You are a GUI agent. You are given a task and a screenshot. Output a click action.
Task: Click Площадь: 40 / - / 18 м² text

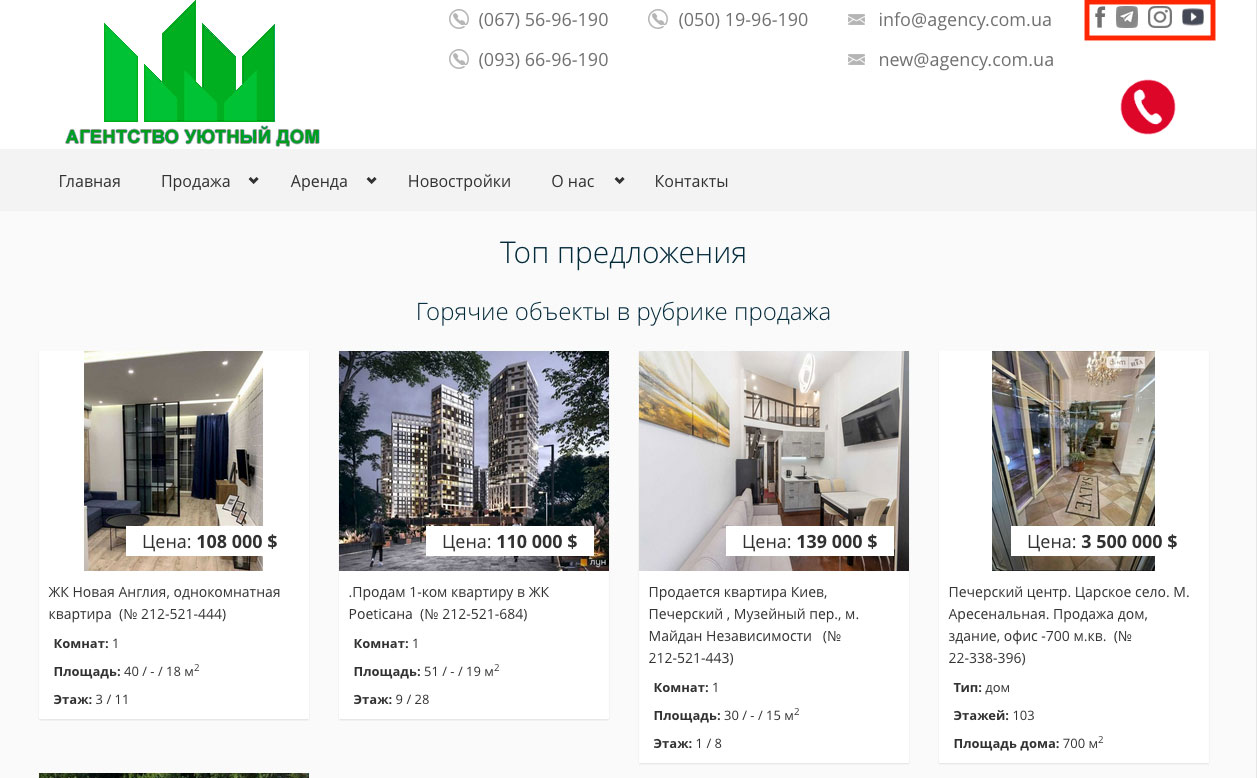coord(127,671)
